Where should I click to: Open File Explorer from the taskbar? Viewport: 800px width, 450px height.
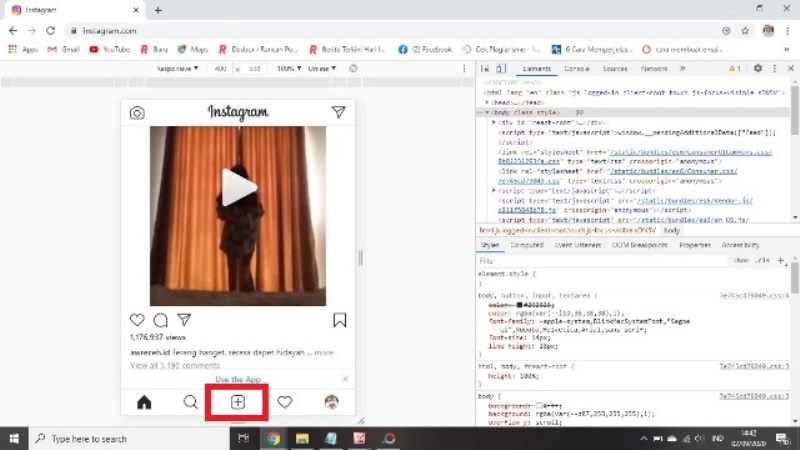[302, 438]
